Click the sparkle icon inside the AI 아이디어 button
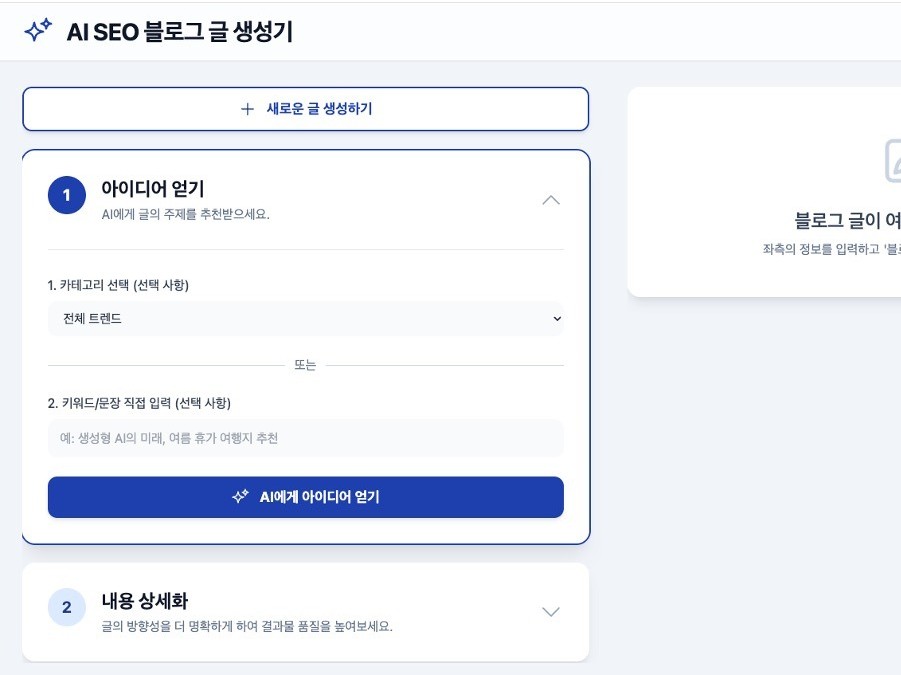The height and width of the screenshot is (675, 901). click(238, 496)
